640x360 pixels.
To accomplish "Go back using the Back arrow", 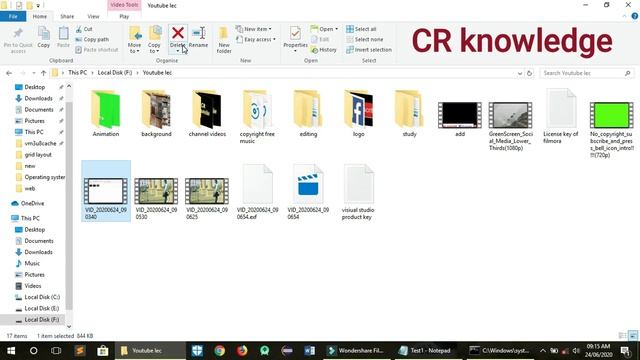I will (9, 73).
